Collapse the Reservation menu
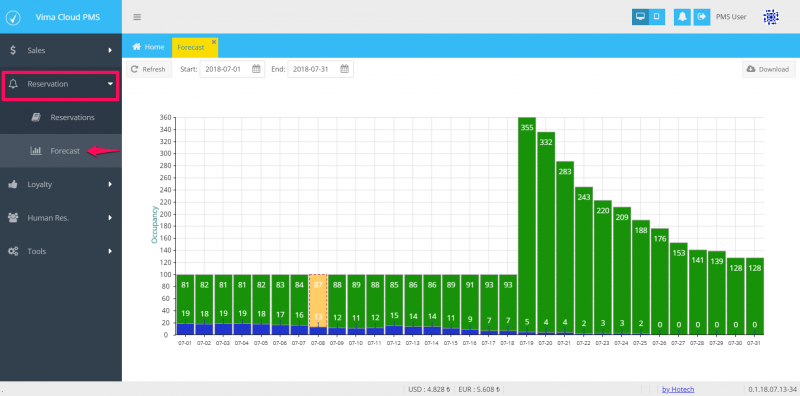Screen dimensions: 800x396 61,84
